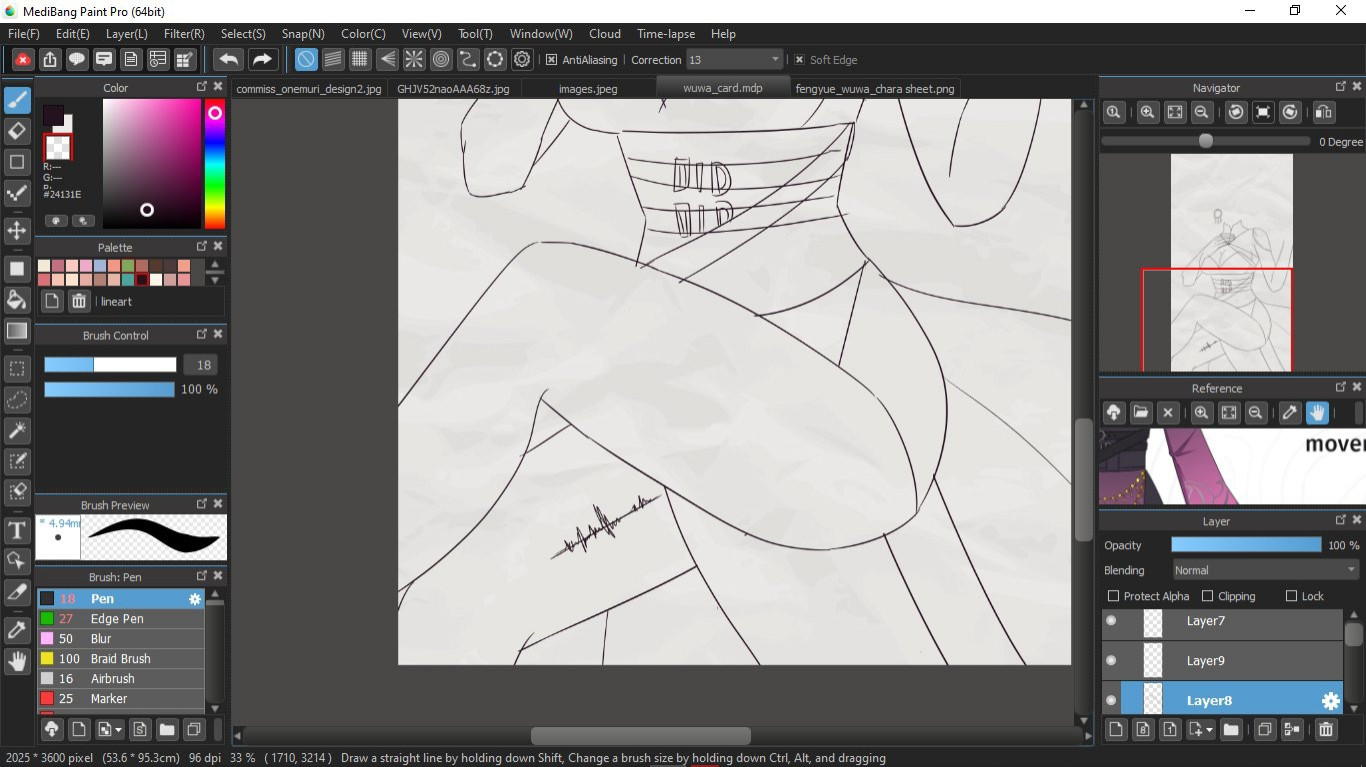Open Layer8 settings gear
The height and width of the screenshot is (767, 1366).
click(1330, 701)
